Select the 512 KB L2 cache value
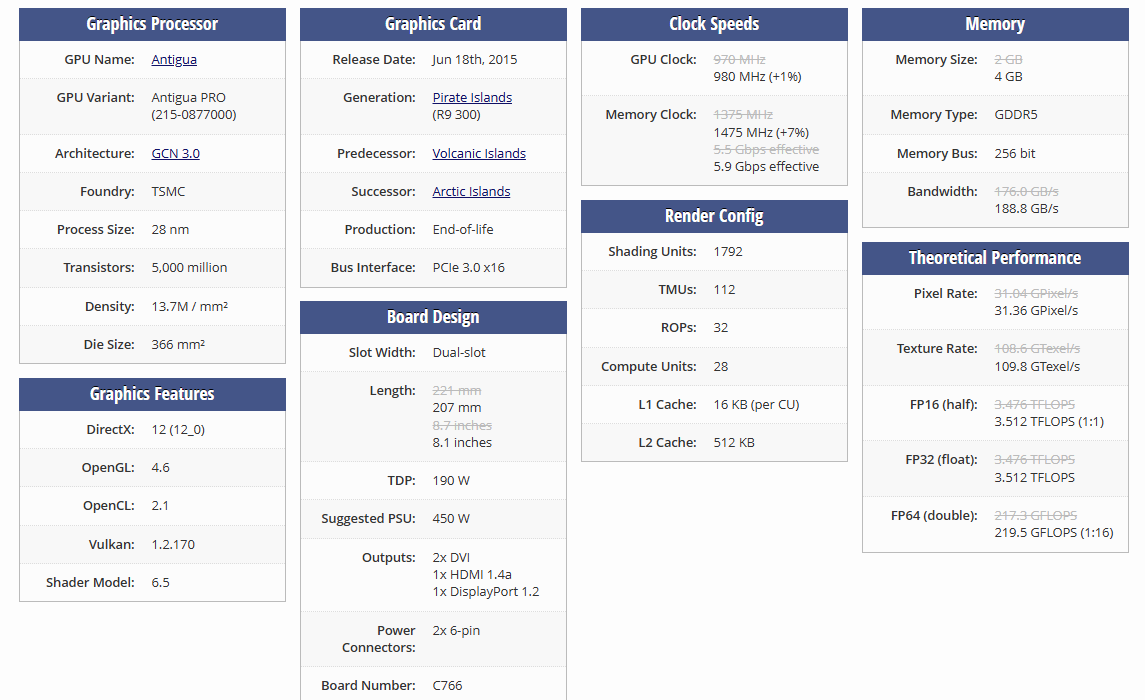1145x700 pixels. tap(734, 442)
